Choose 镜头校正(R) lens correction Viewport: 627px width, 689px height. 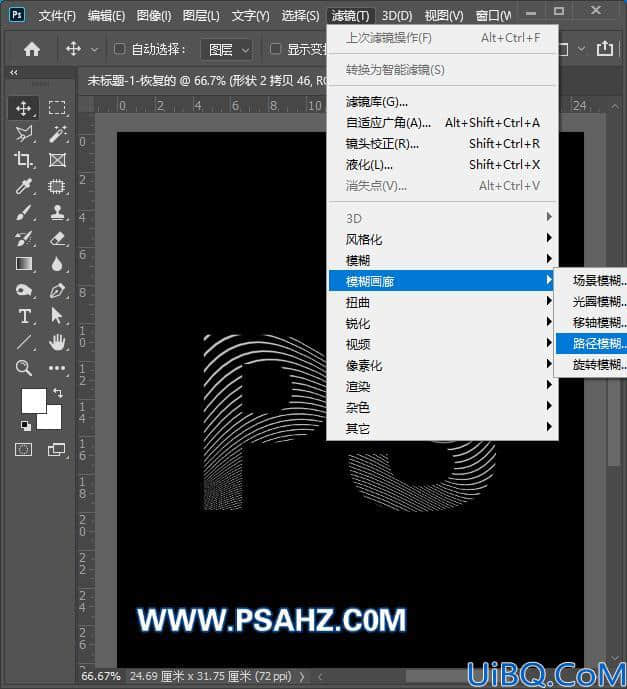(443, 144)
